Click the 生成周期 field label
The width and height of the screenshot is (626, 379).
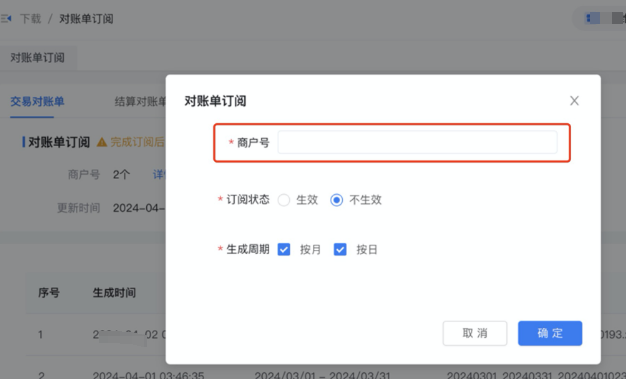tap(248, 249)
